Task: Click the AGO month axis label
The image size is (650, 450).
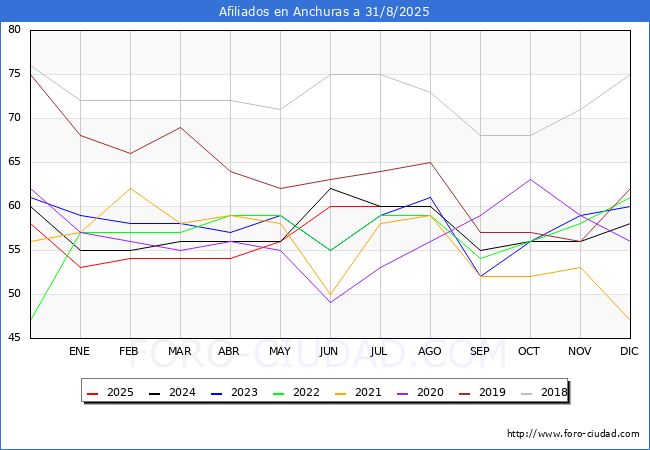Action: (429, 351)
